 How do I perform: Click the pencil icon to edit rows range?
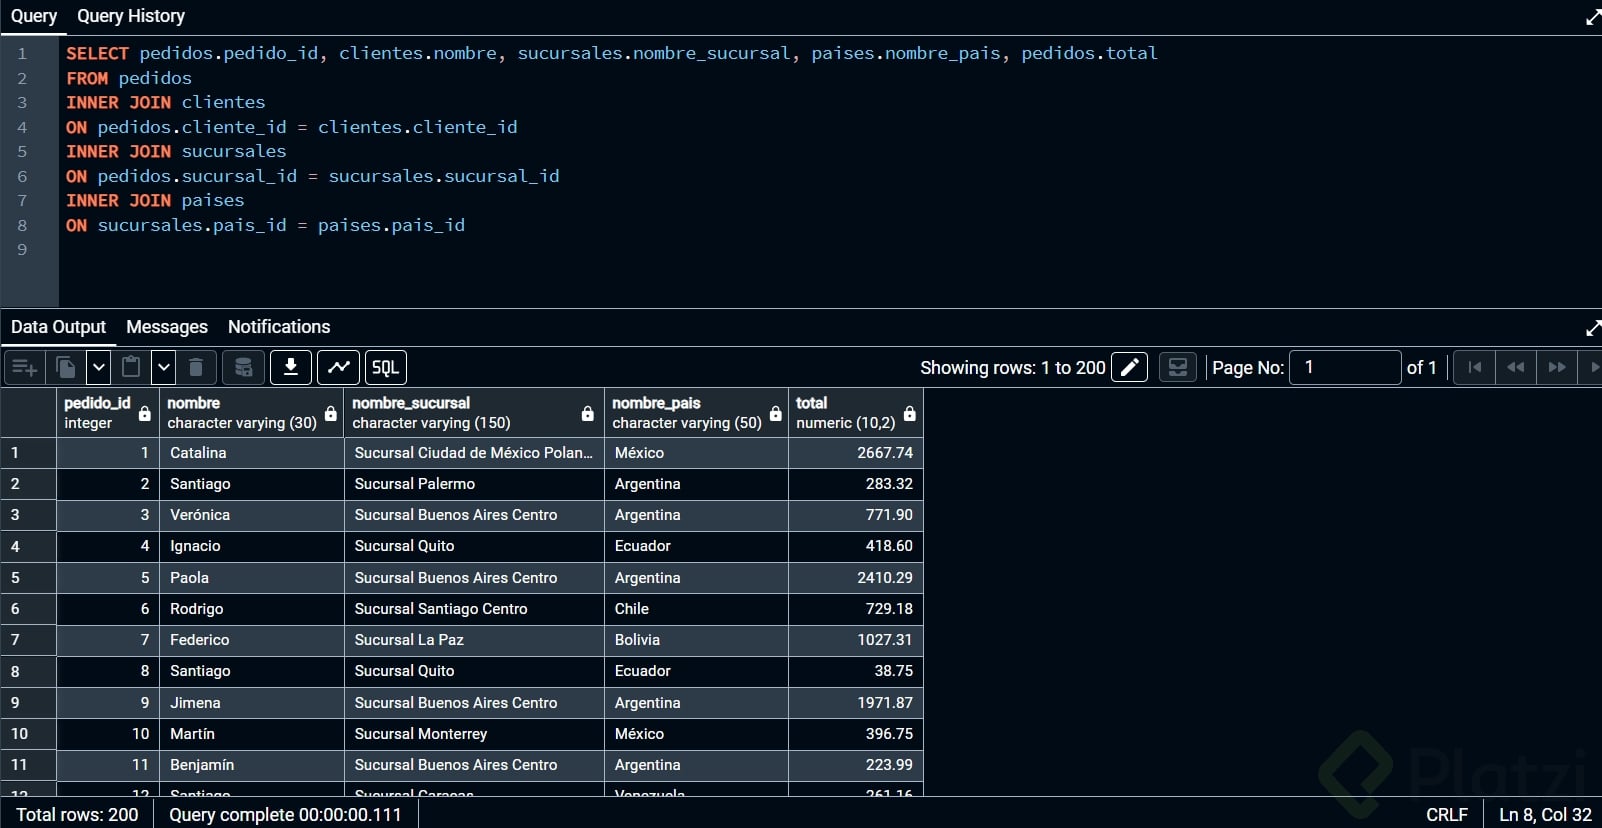(1129, 368)
